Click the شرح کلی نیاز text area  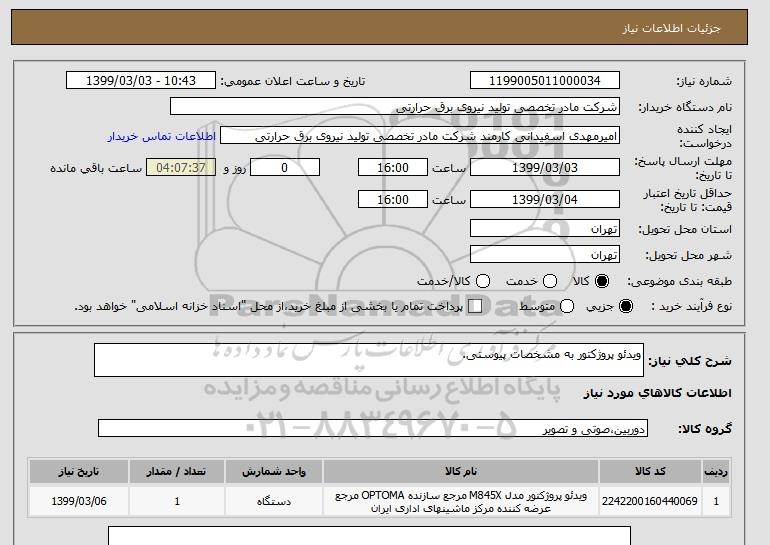(x=369, y=360)
